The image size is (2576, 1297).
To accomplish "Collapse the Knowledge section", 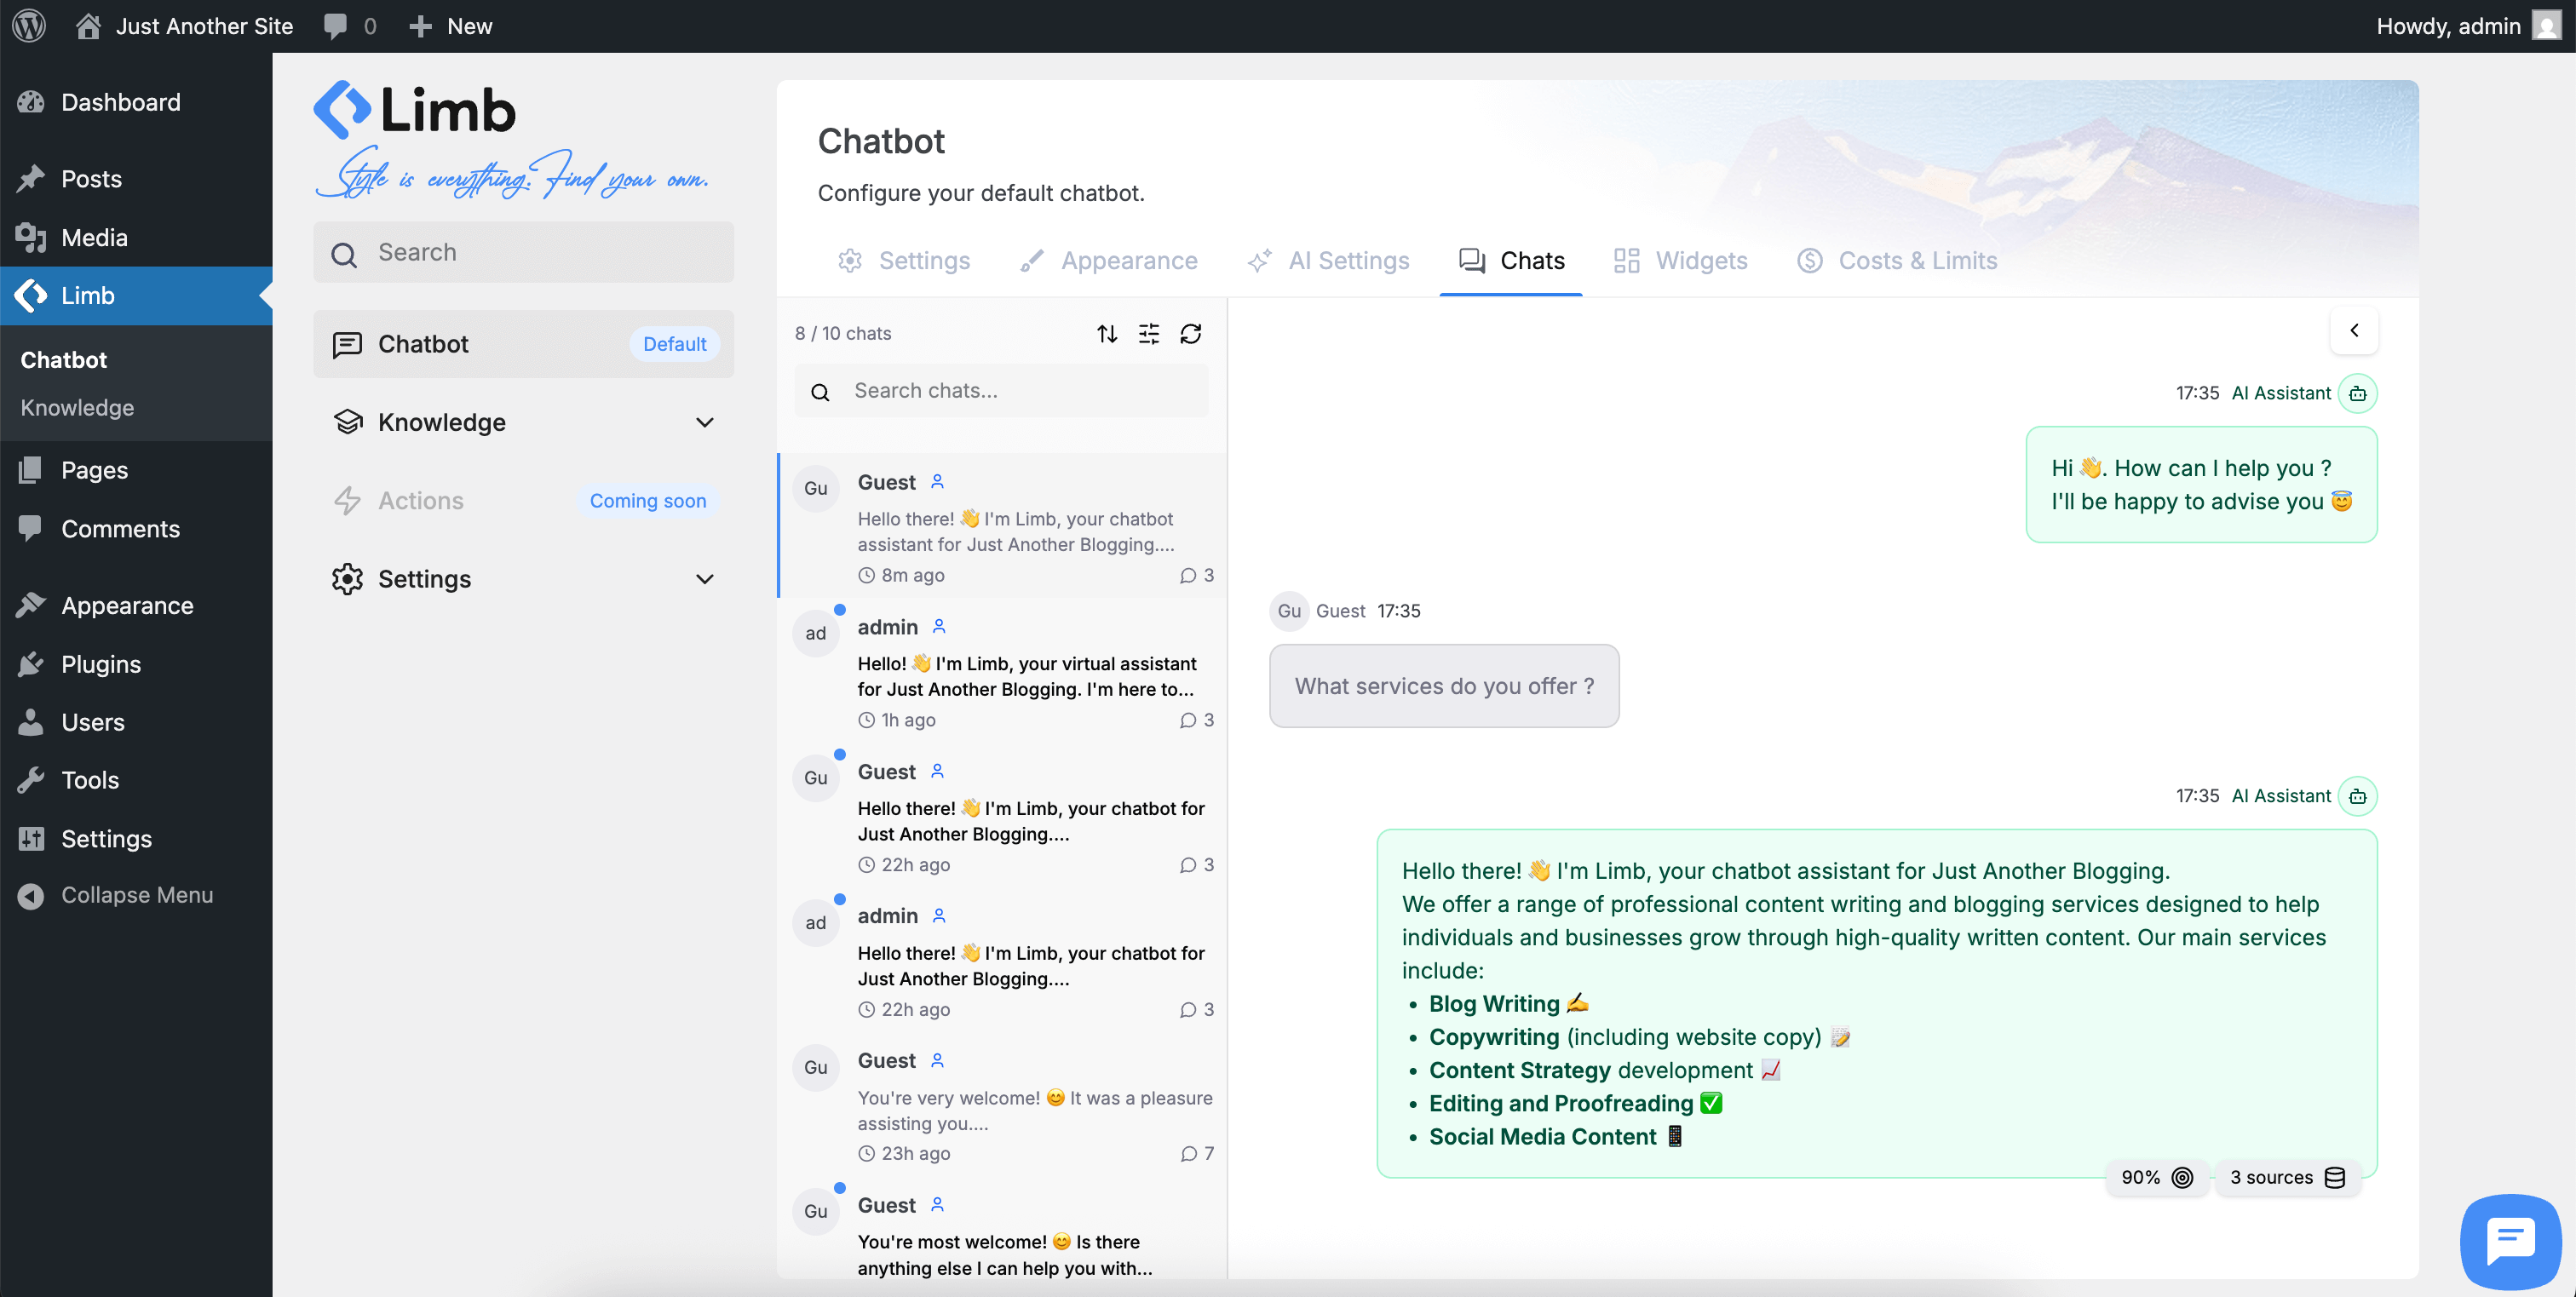I will [705, 422].
